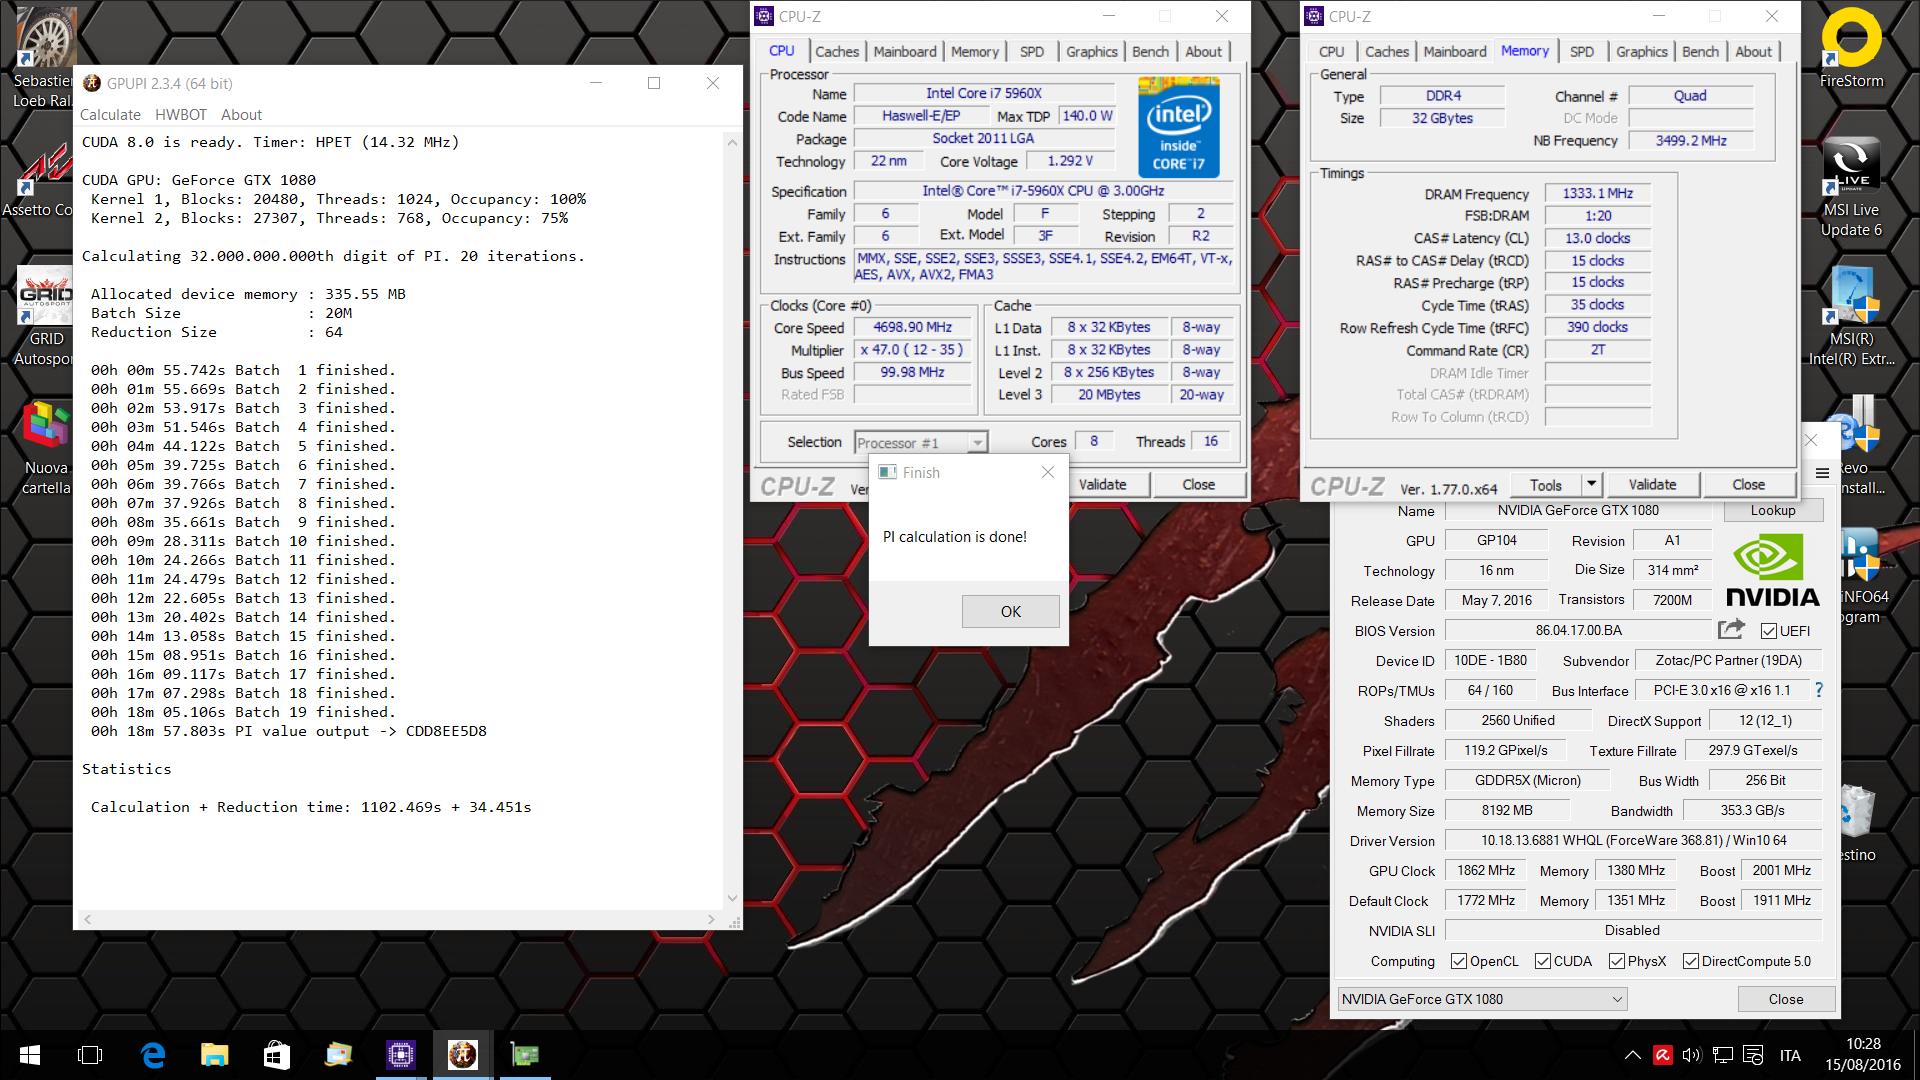Switch to GPUPI via taskbar icon
The width and height of the screenshot is (1920, 1080).
[462, 1055]
